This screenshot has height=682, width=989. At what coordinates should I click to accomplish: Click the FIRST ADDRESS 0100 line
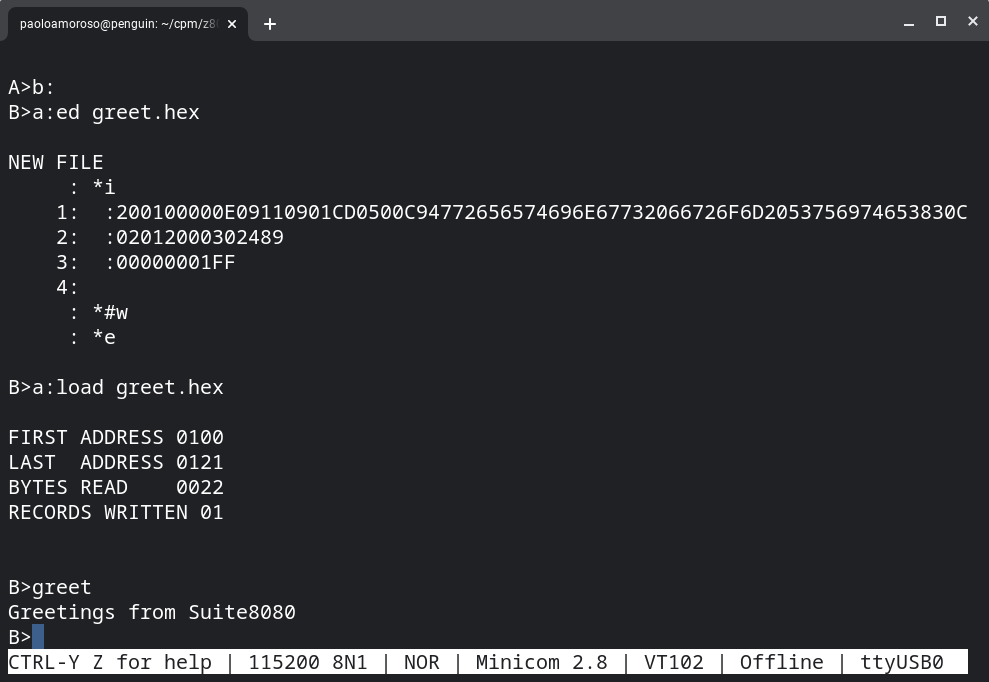[x=116, y=437]
